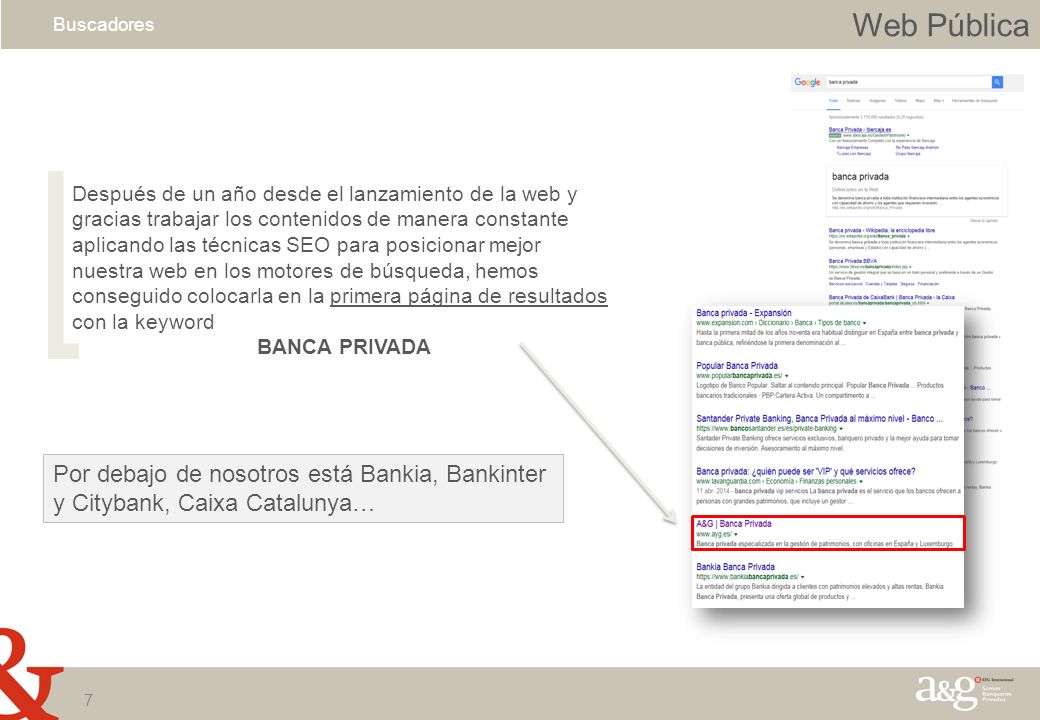The width and height of the screenshot is (1040, 720).
Task: Click the 'banca privada' definition card heading
Action: (860, 177)
